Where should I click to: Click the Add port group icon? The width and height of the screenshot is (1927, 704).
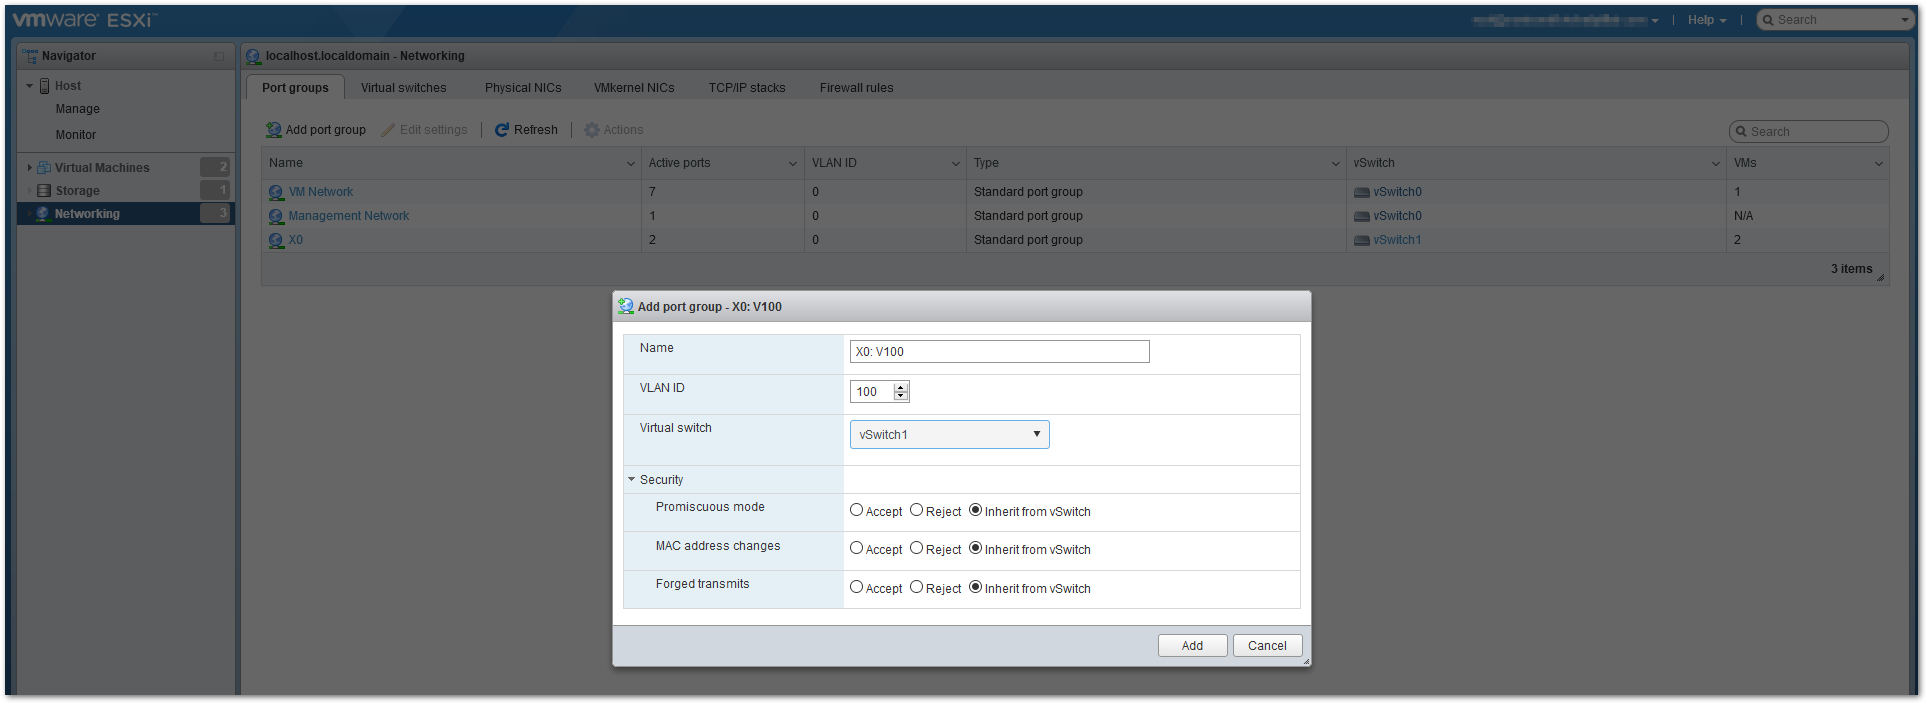273,130
